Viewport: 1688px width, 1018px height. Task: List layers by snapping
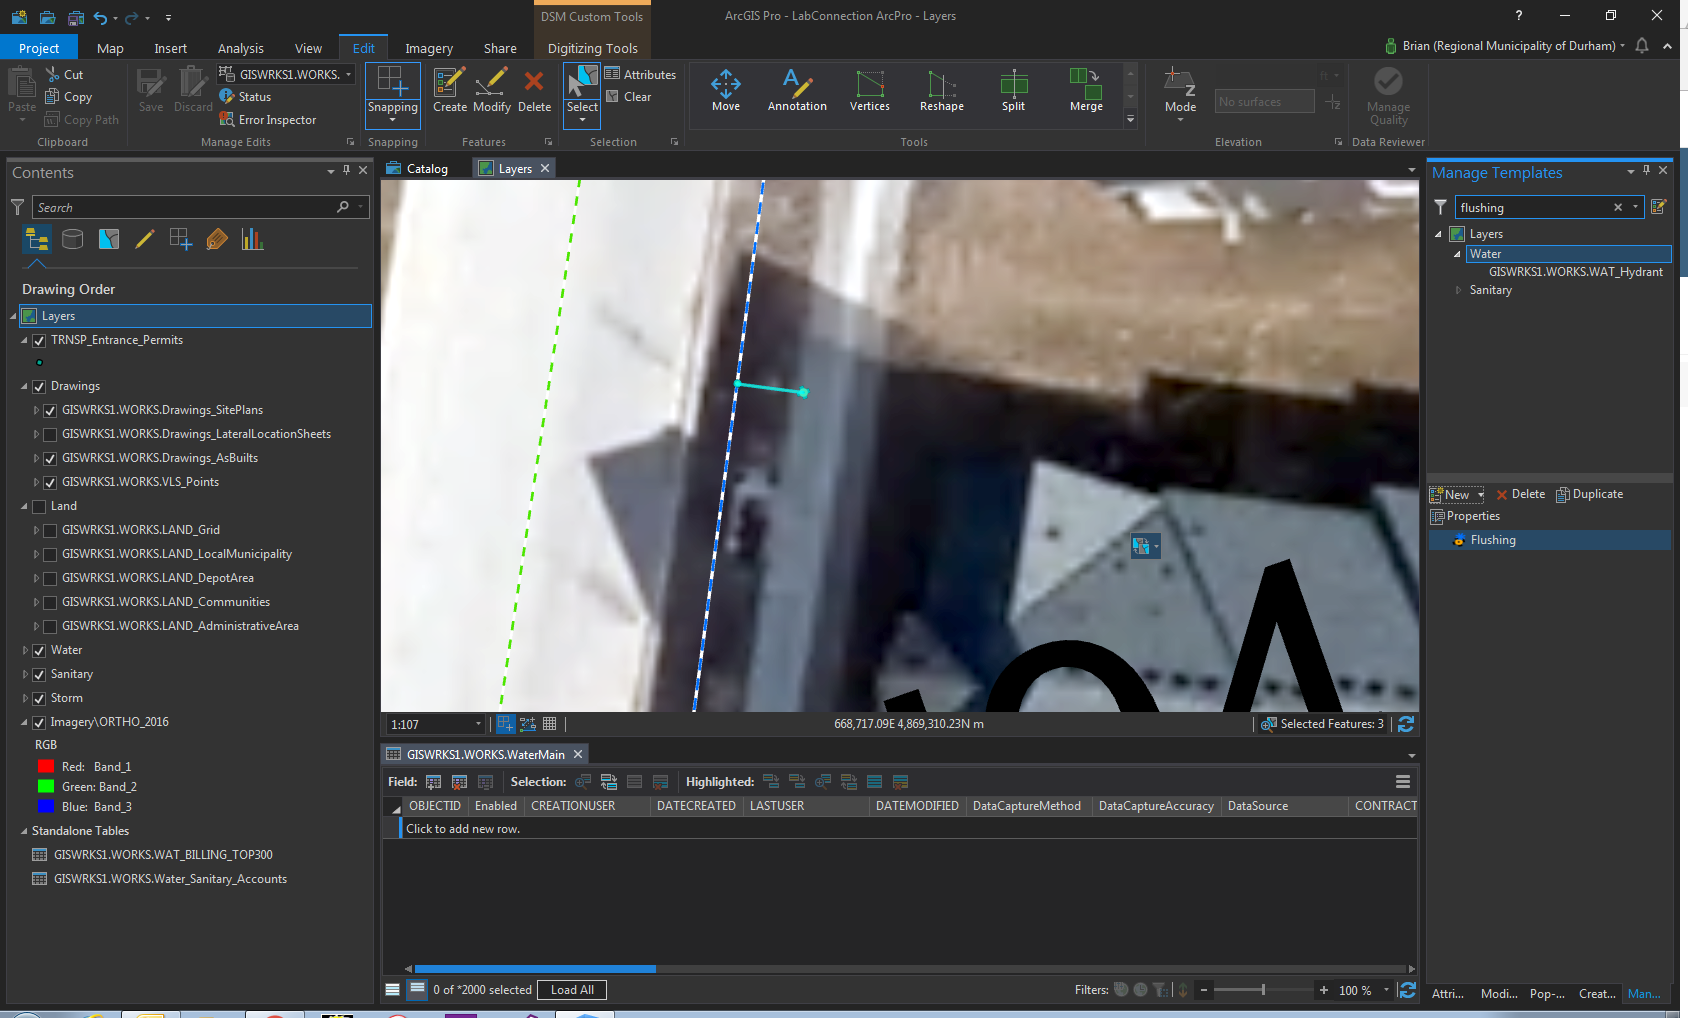click(181, 239)
